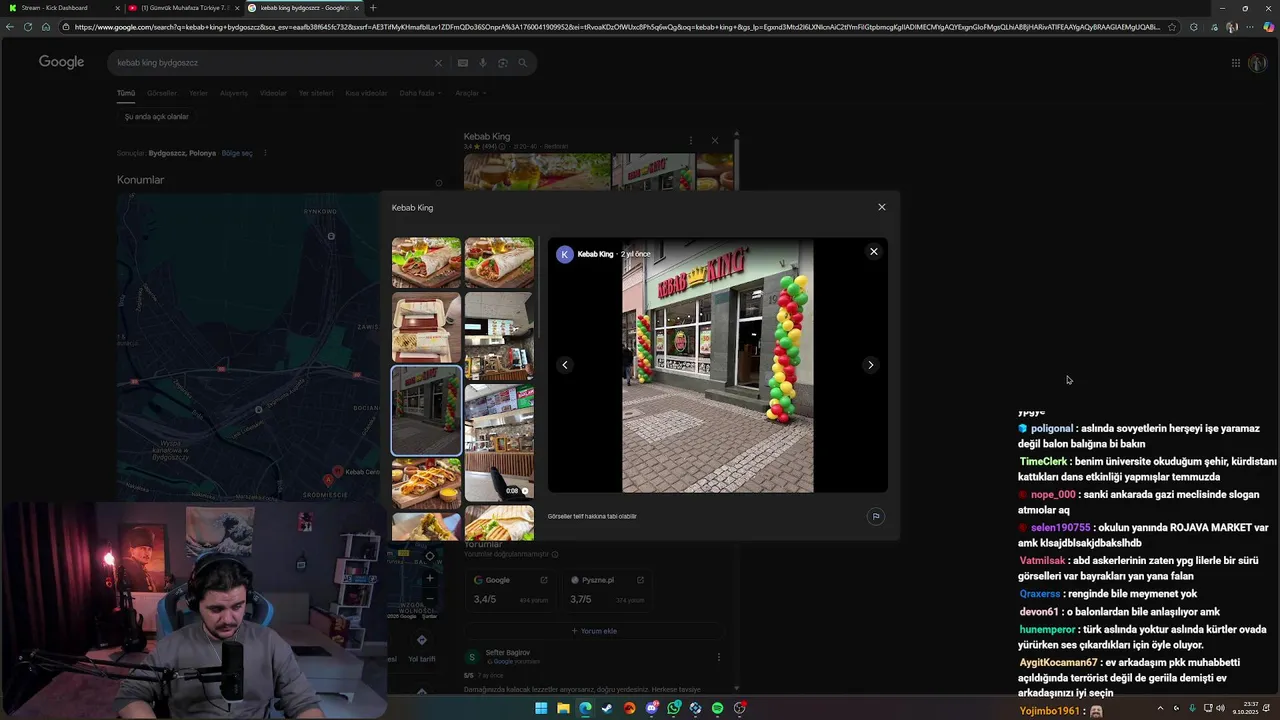Open the volume control in system tray

point(1221,708)
